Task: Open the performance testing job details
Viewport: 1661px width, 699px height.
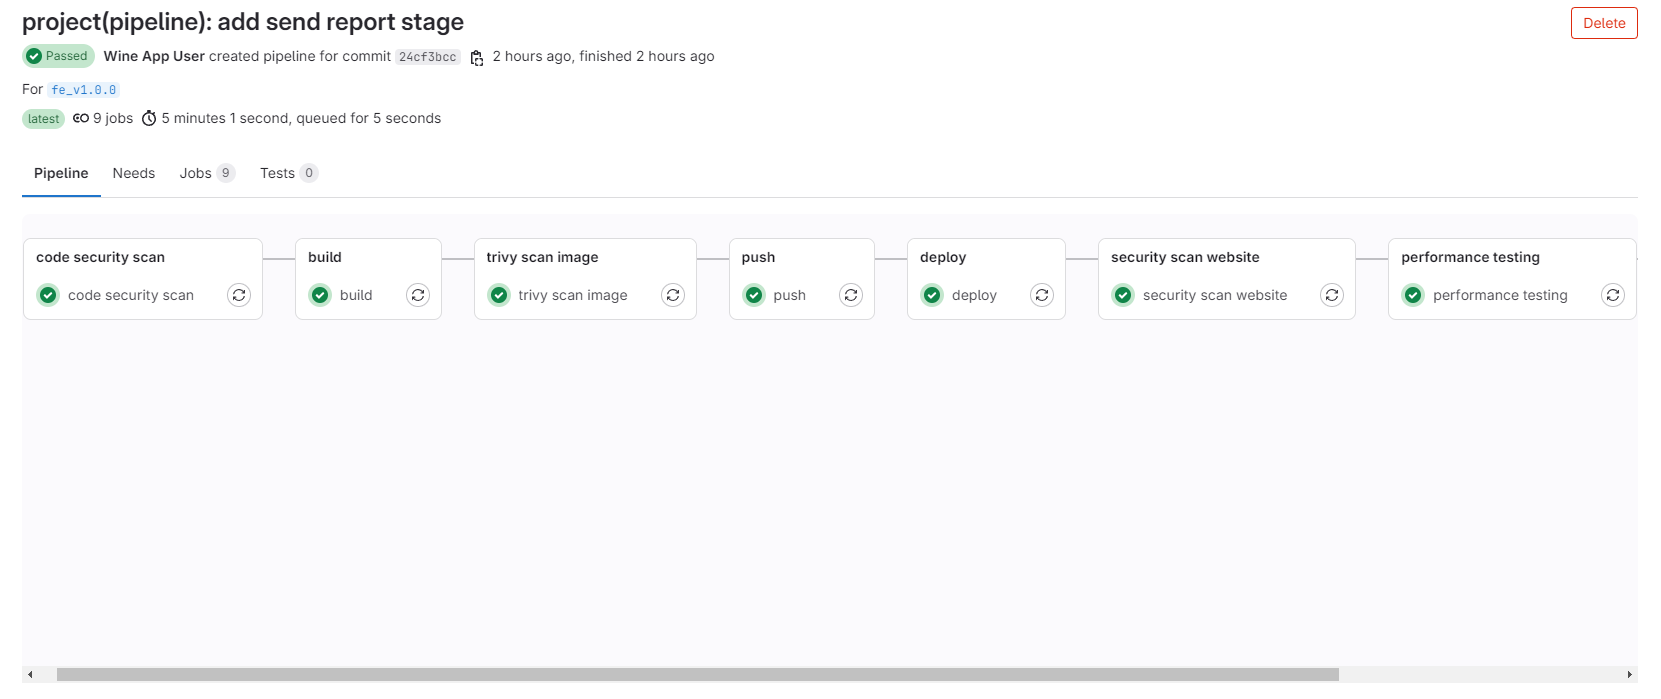Action: [1499, 295]
